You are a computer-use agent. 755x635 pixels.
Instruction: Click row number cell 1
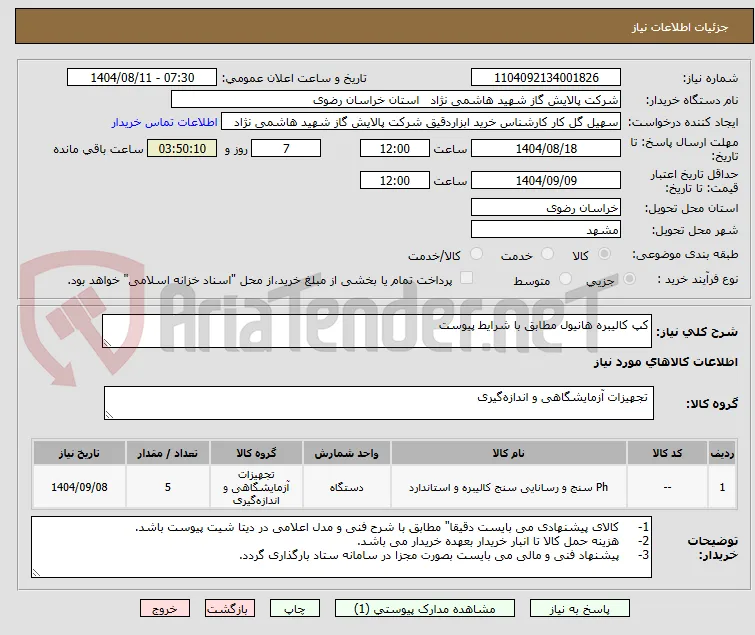722,487
